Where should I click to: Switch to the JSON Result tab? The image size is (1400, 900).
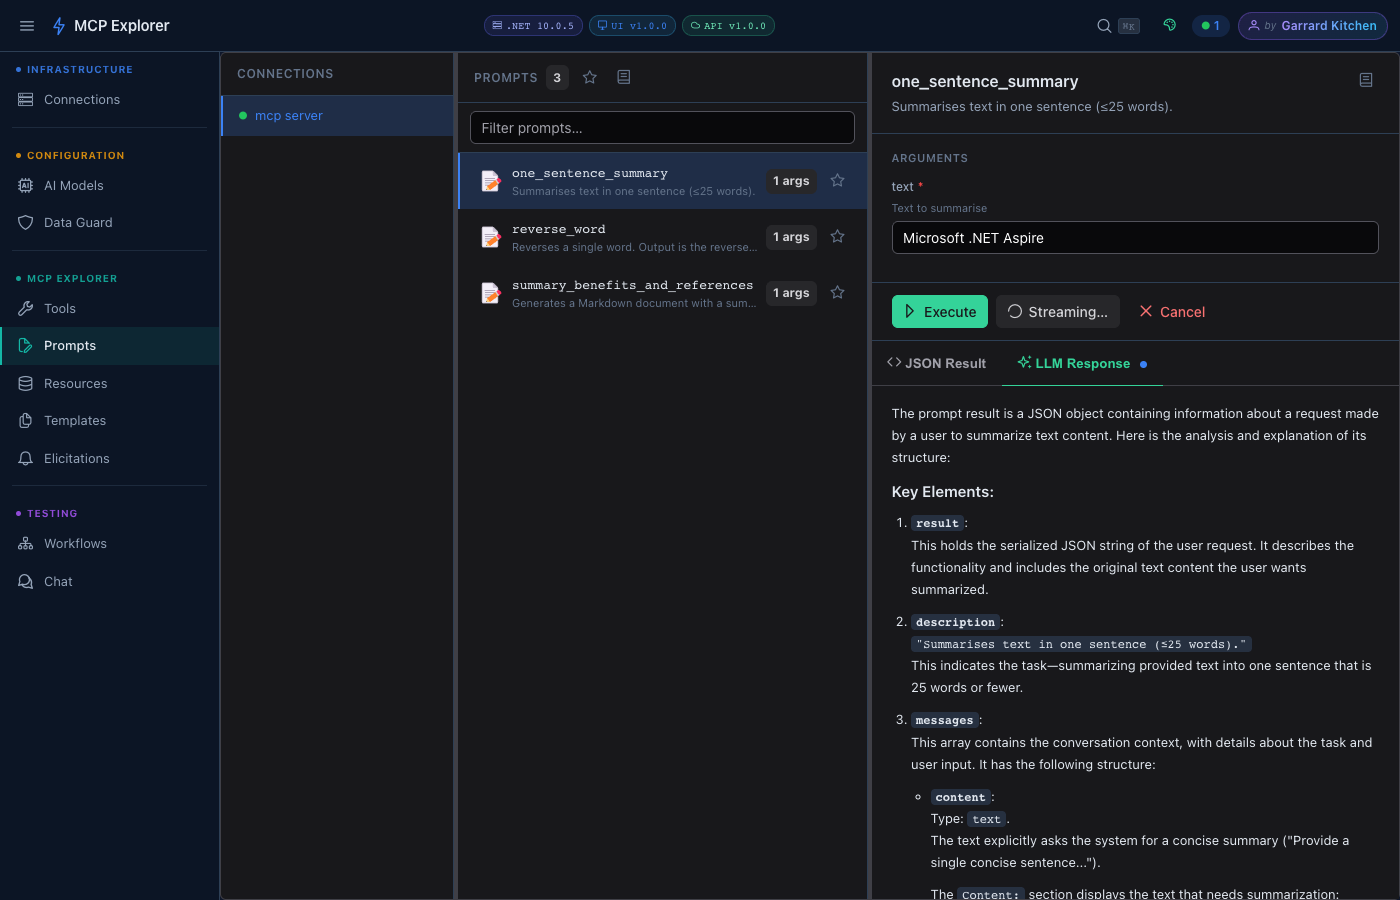pos(937,363)
